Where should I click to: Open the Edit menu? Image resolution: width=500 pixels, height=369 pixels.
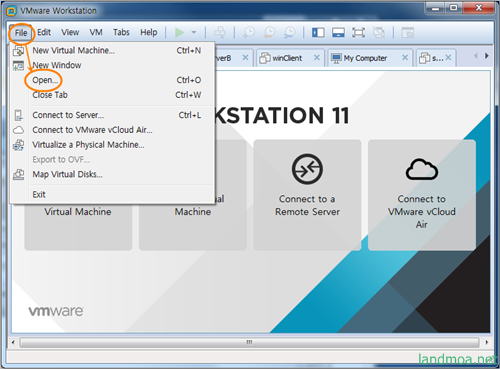[x=44, y=32]
